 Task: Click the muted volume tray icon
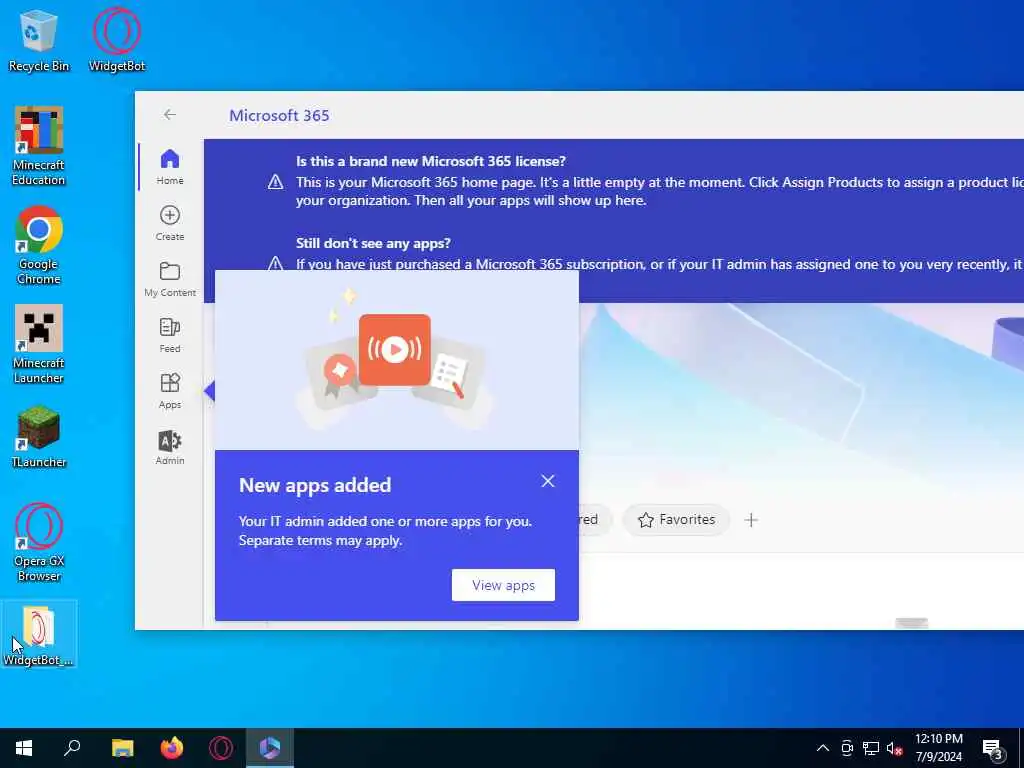(894, 748)
